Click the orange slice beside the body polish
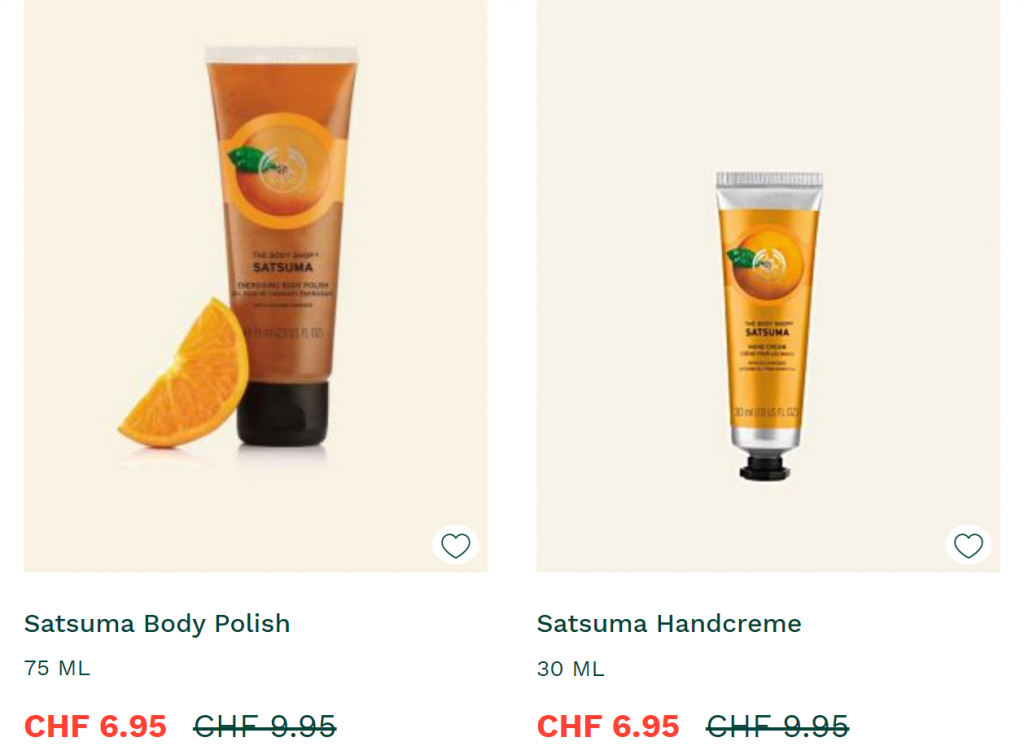The width and height of the screenshot is (1024, 755). pos(183,374)
